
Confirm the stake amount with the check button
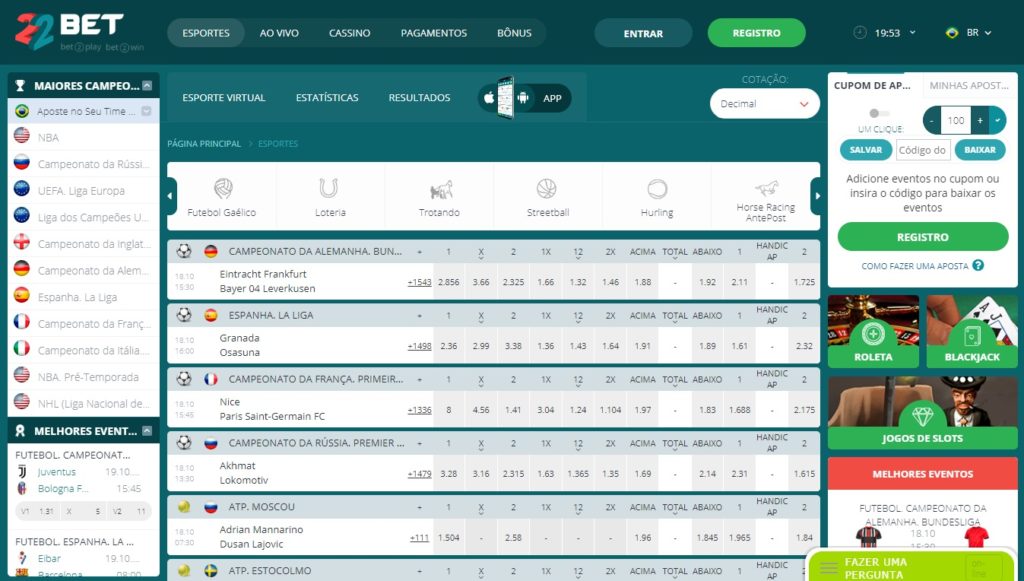click(997, 120)
